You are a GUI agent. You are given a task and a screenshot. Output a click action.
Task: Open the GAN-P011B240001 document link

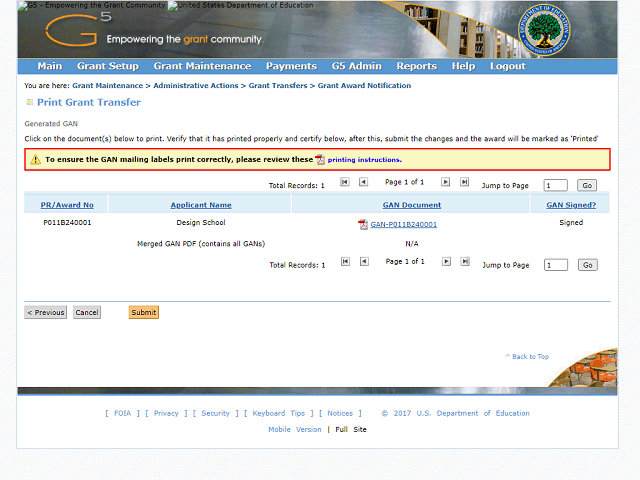[x=403, y=225]
